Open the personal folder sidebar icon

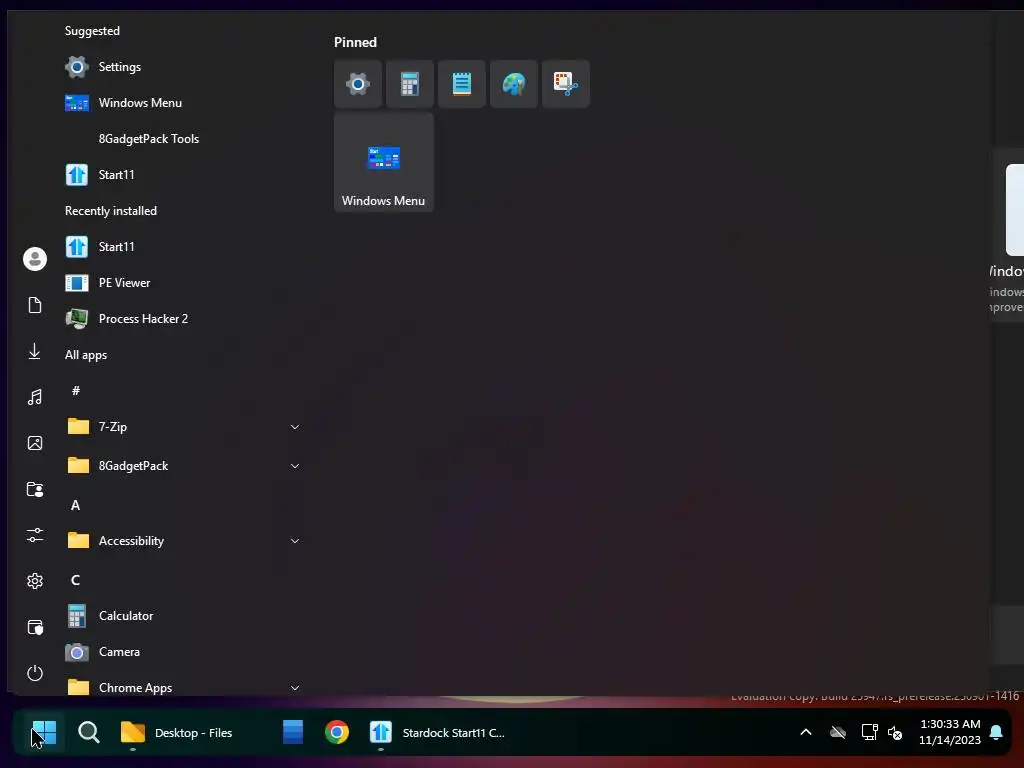[35, 489]
